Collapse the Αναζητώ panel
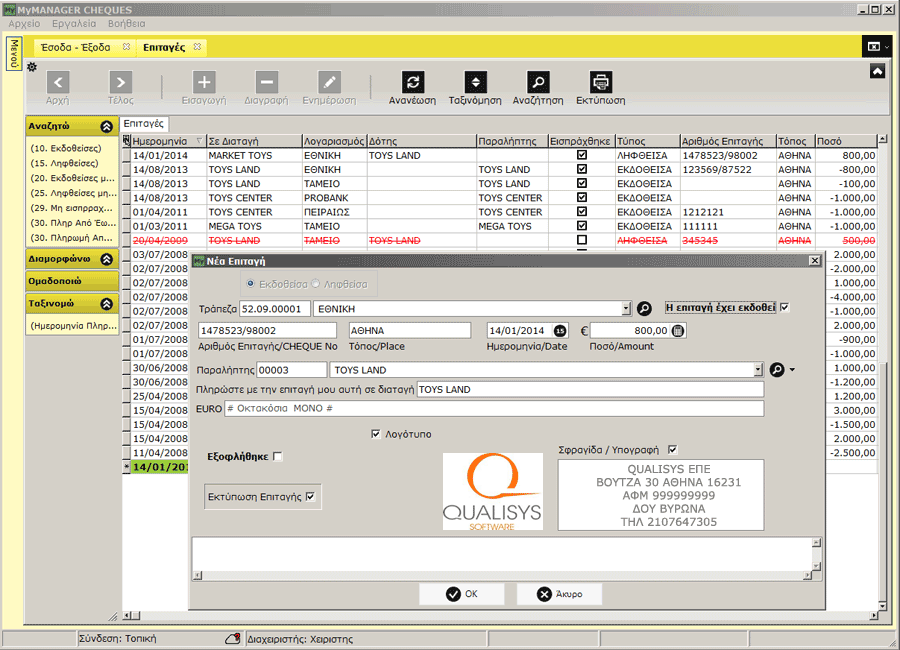This screenshot has width=900, height=650. [x=106, y=126]
